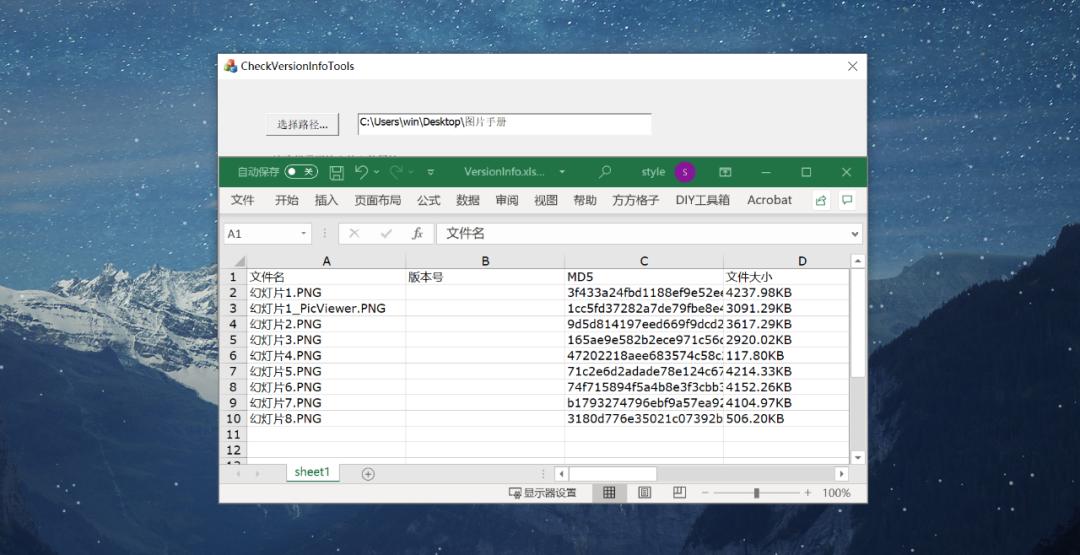Click vertical scrollbar down arrow

[858, 457]
